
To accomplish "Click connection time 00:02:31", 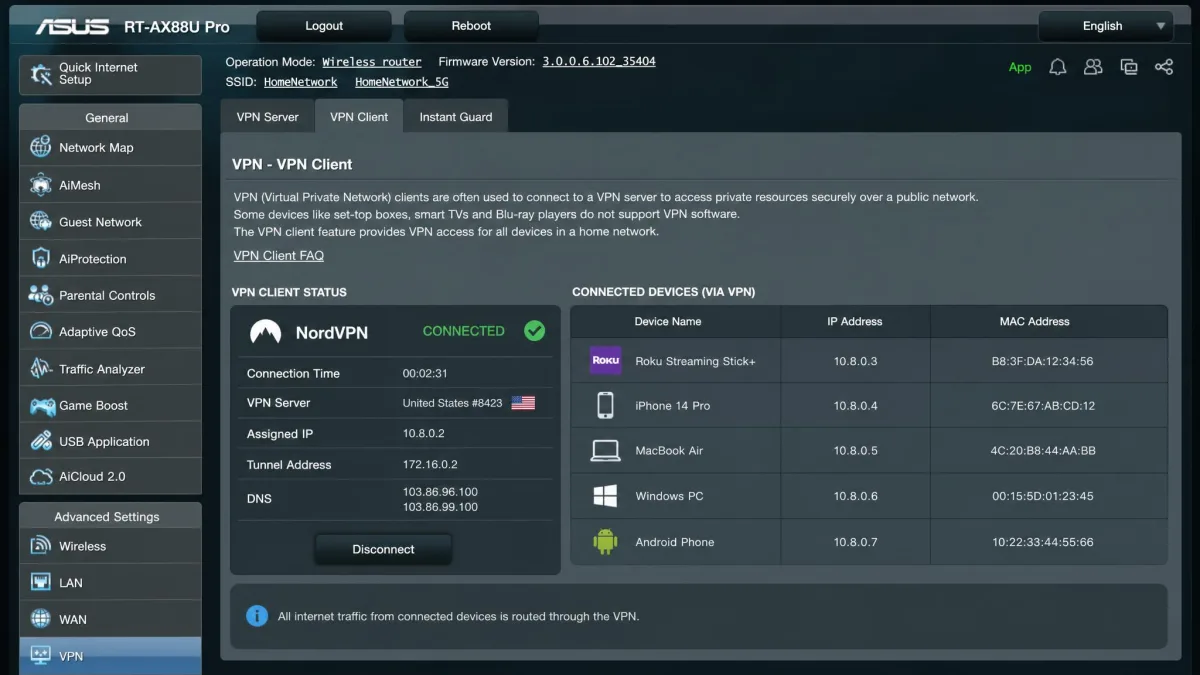I will coord(425,373).
